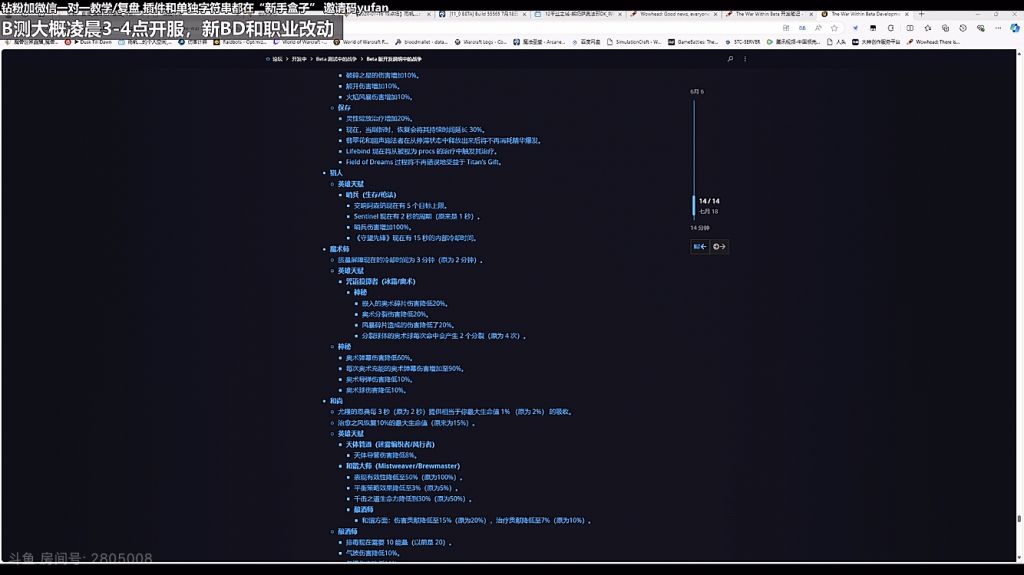Click the left arrow navigation button under timeline
Viewport: 1024px width, 575px height.
pos(700,246)
